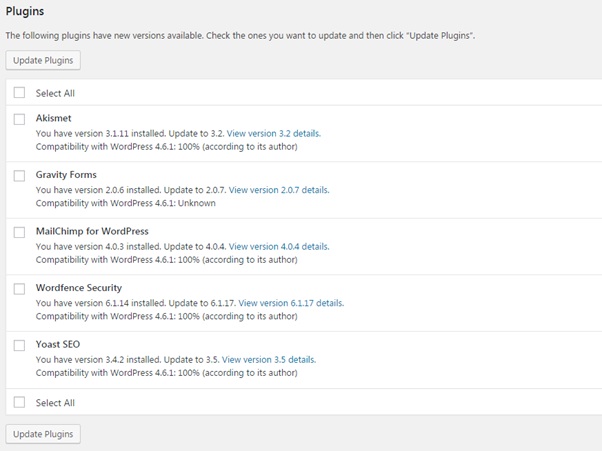
Task: Enable the MailChimp for WordPress checkbox
Action: click(19, 232)
